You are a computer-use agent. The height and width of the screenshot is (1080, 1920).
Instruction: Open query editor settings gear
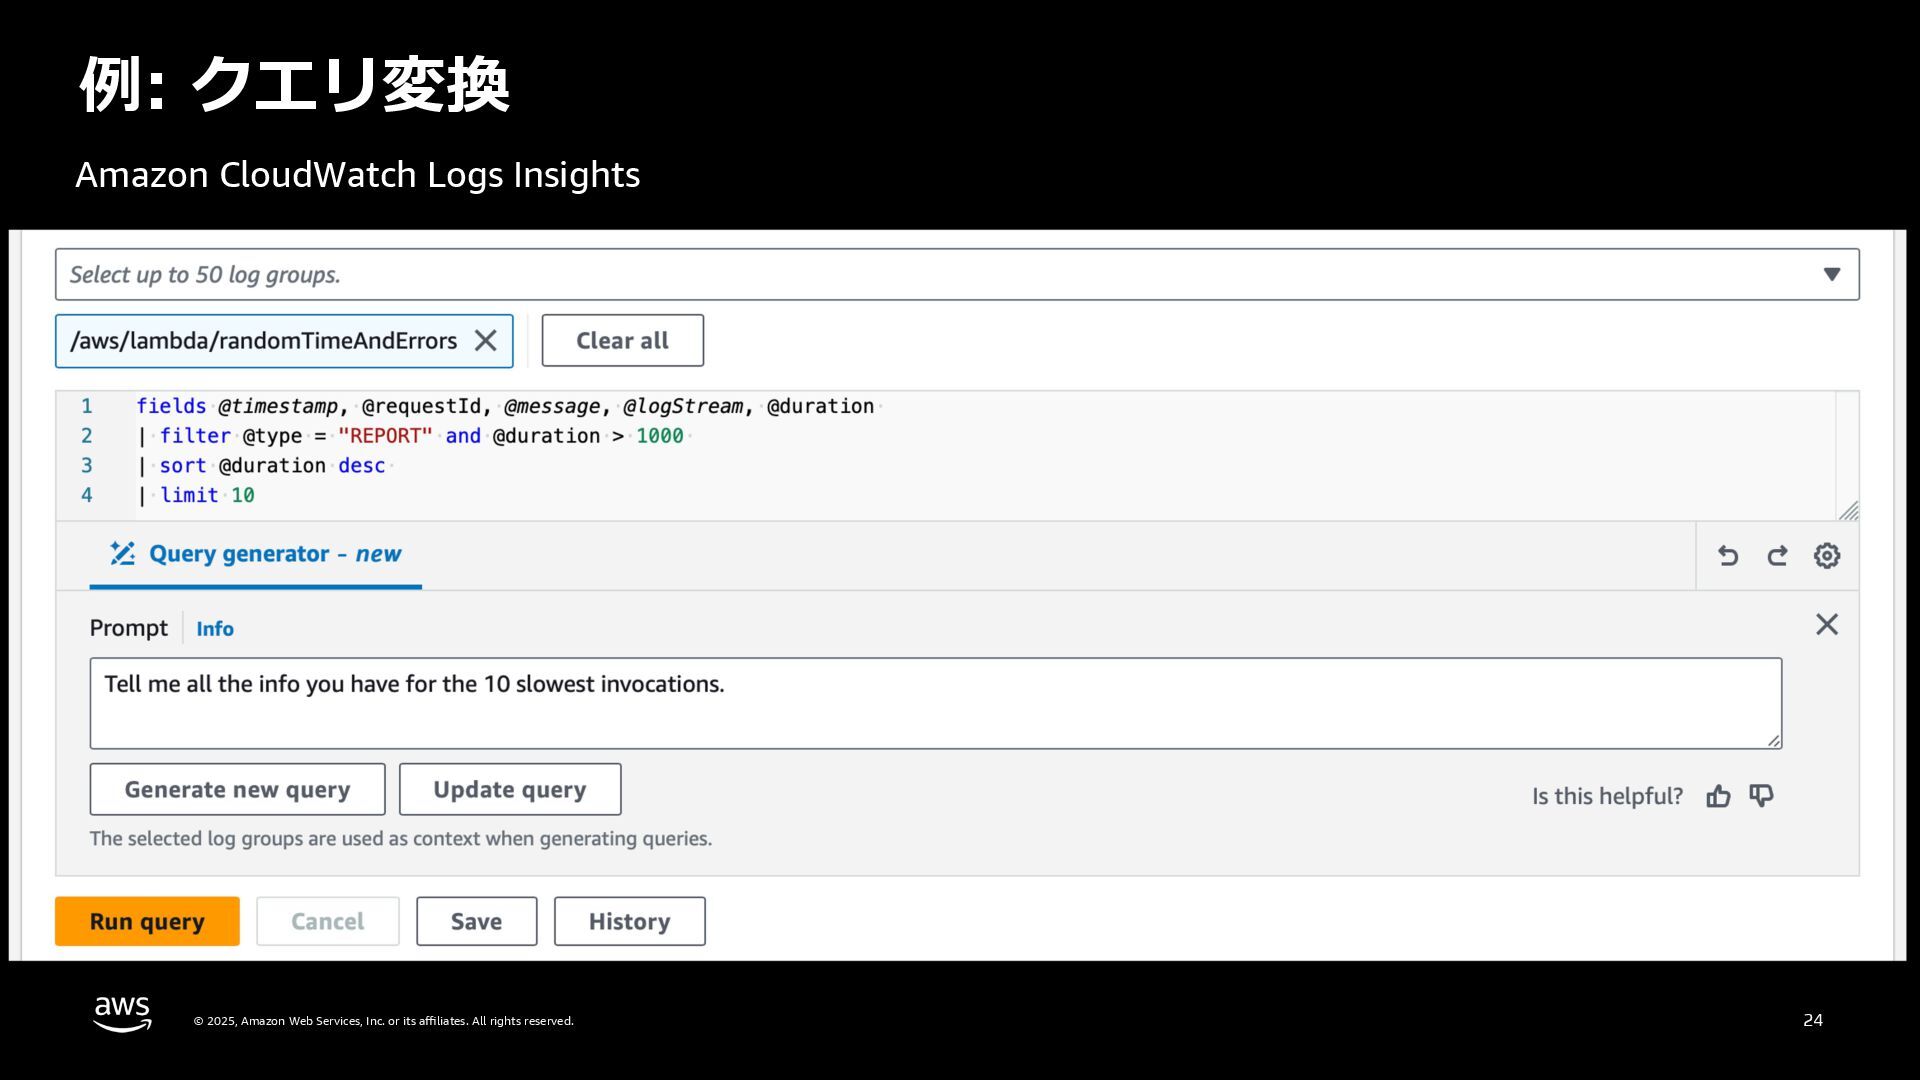click(x=1827, y=556)
